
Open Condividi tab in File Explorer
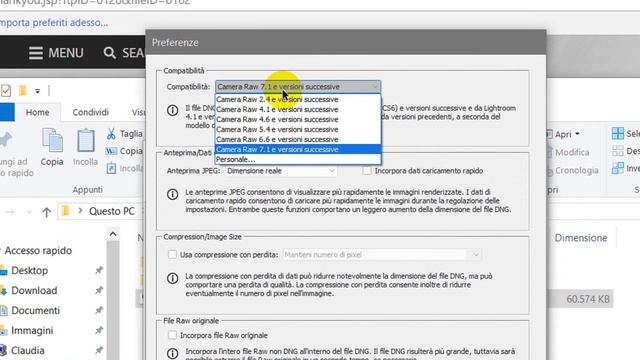point(91,112)
